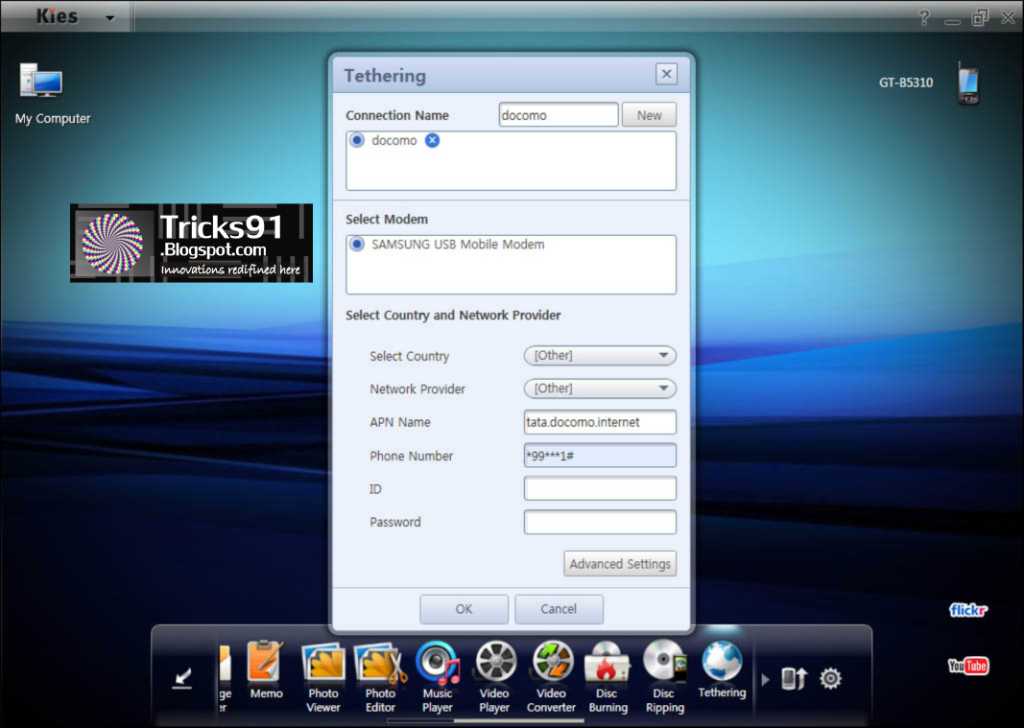
Task: Click the dock collapse arrow icon
Action: coord(182,678)
